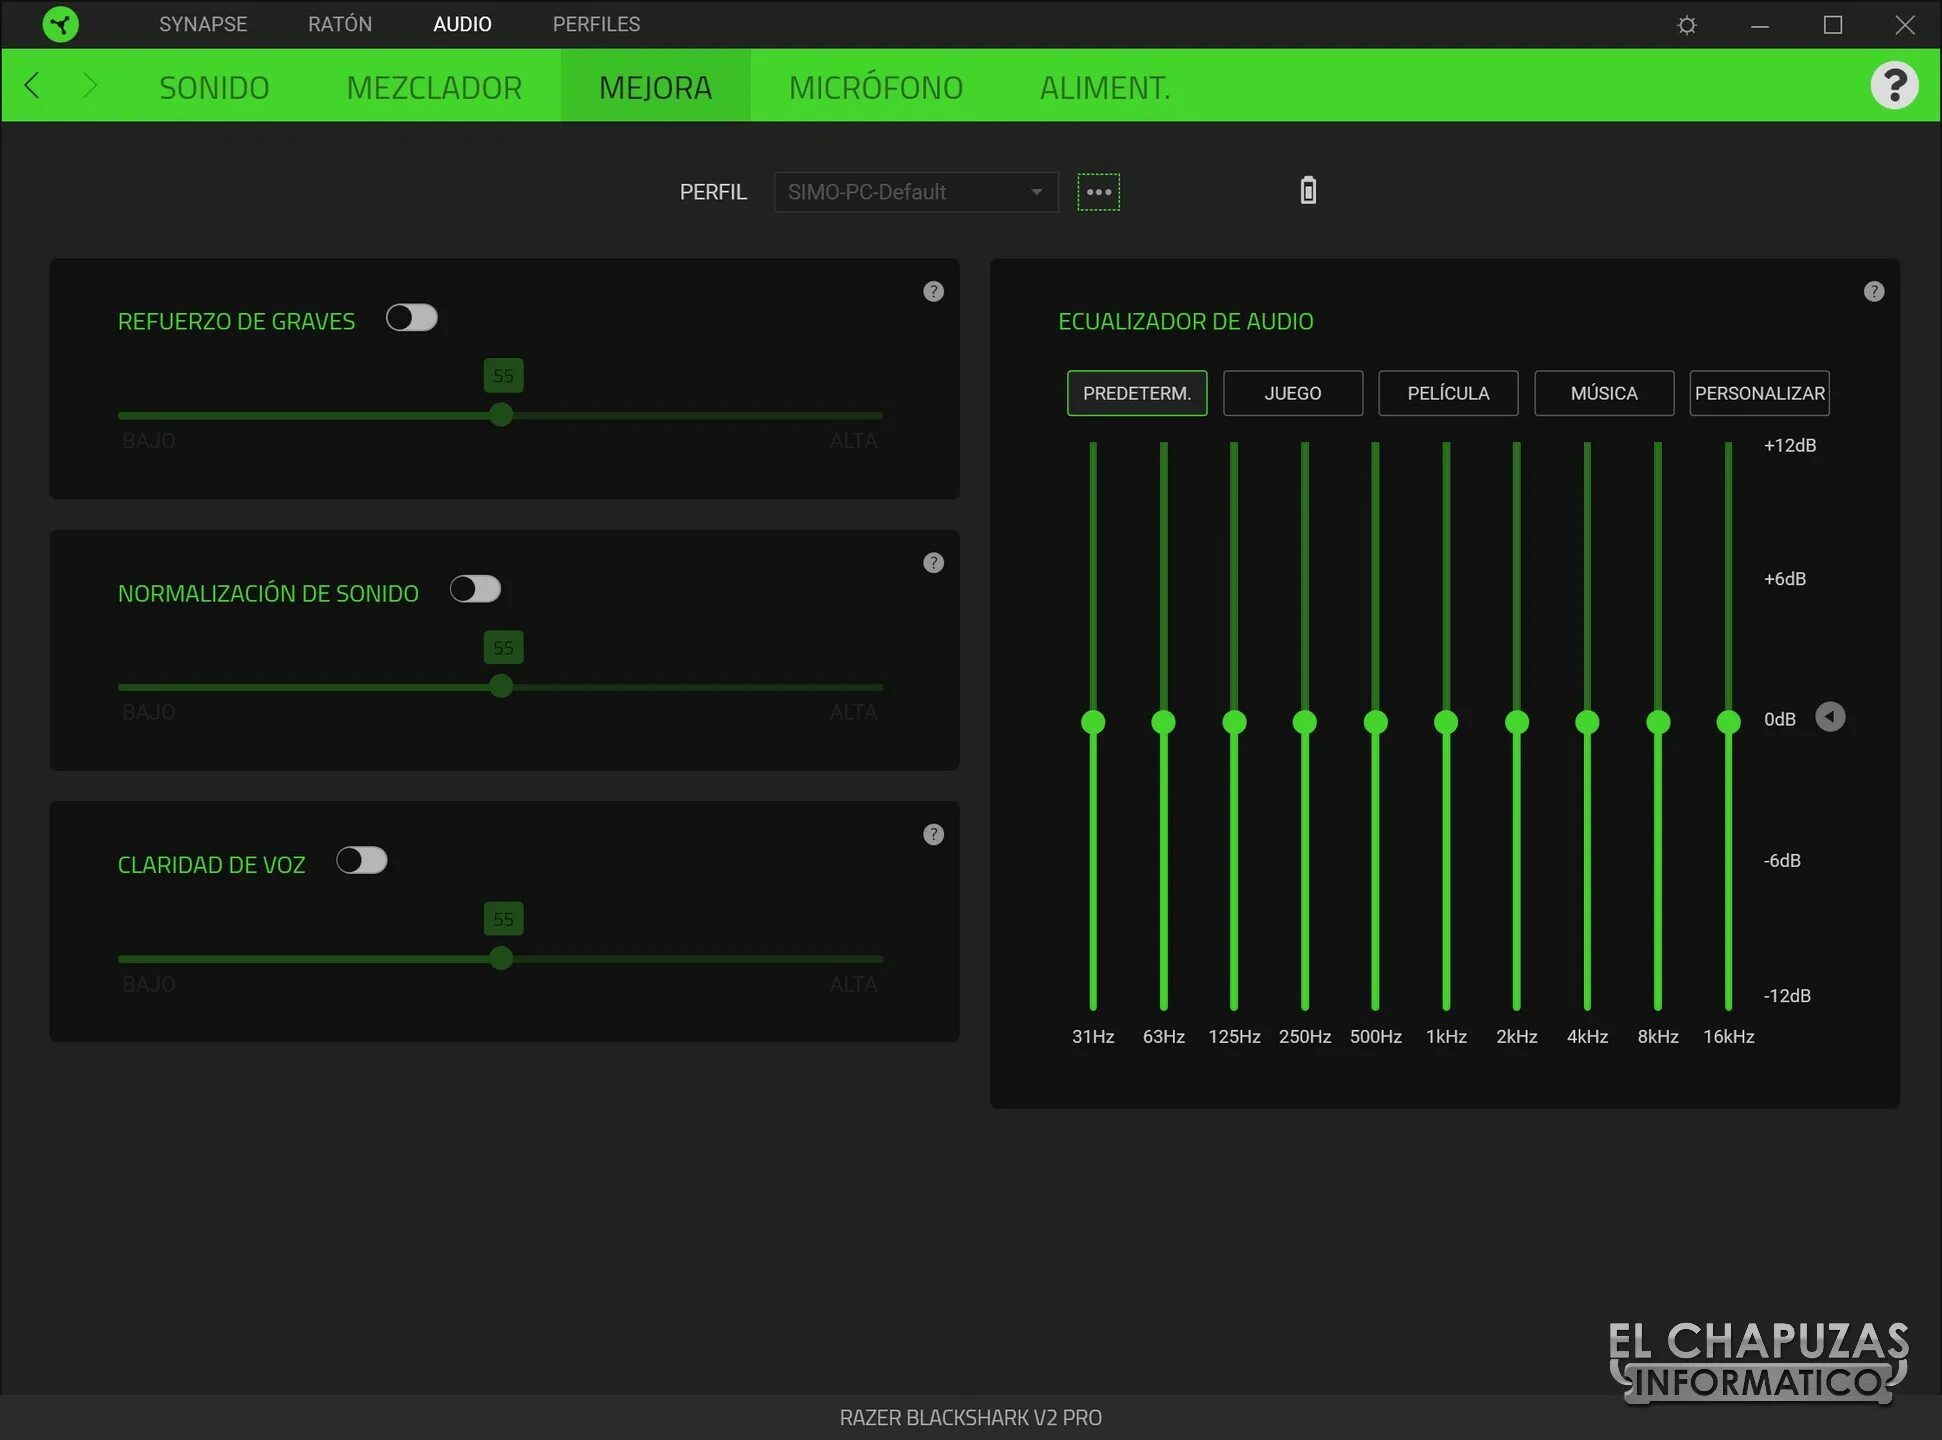Choose the Personalizar equalizer preset
This screenshot has width=1942, height=1440.
pyautogui.click(x=1759, y=393)
